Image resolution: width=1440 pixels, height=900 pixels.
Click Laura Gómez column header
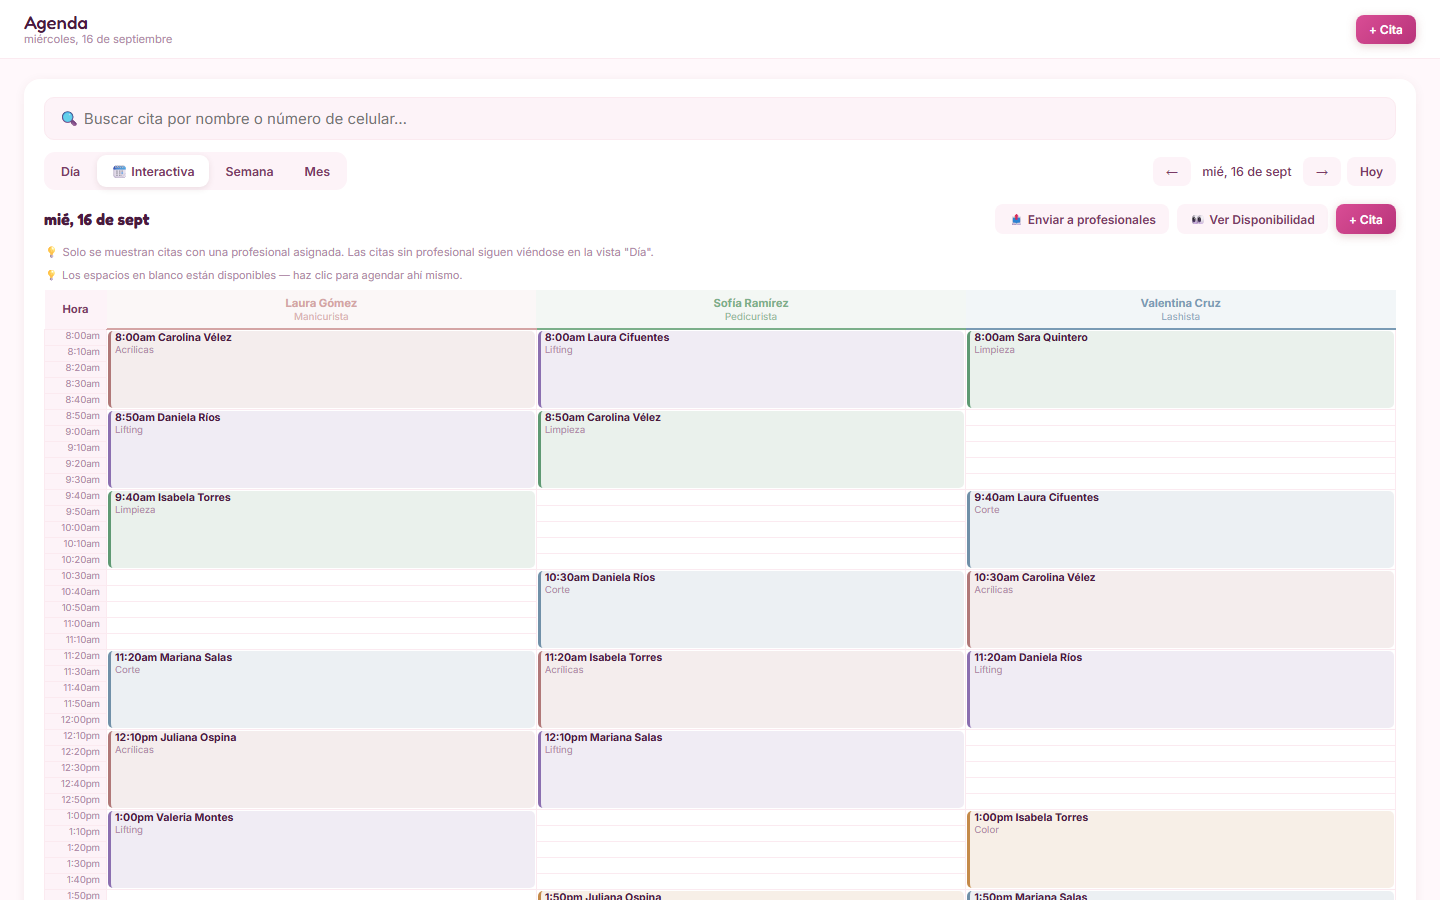coord(321,309)
